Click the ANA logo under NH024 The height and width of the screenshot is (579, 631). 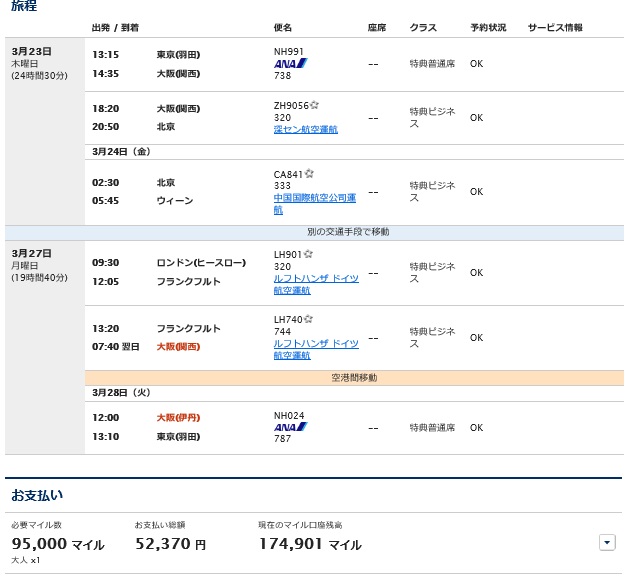click(291, 427)
